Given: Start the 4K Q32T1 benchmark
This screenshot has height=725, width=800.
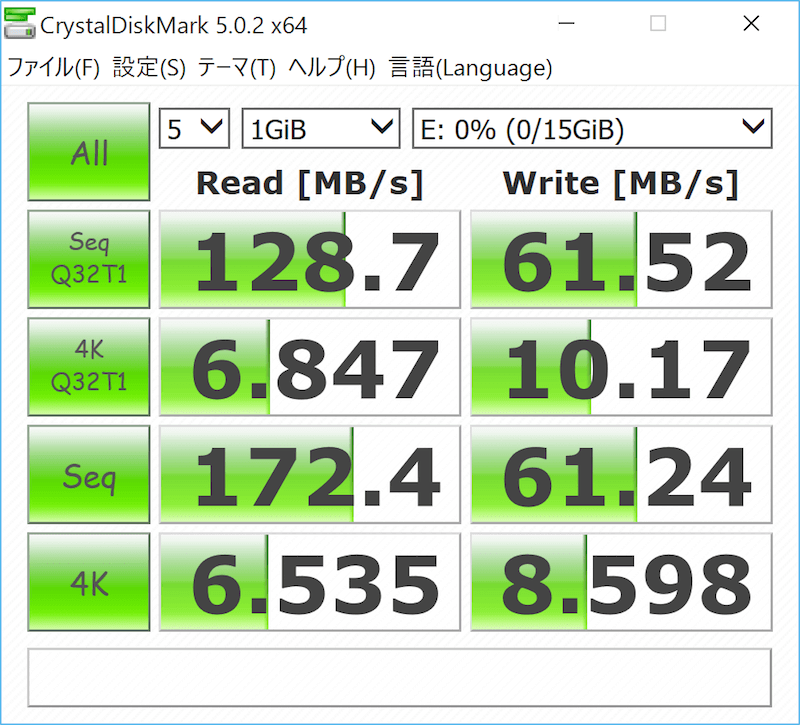Looking at the screenshot, I should (x=89, y=367).
